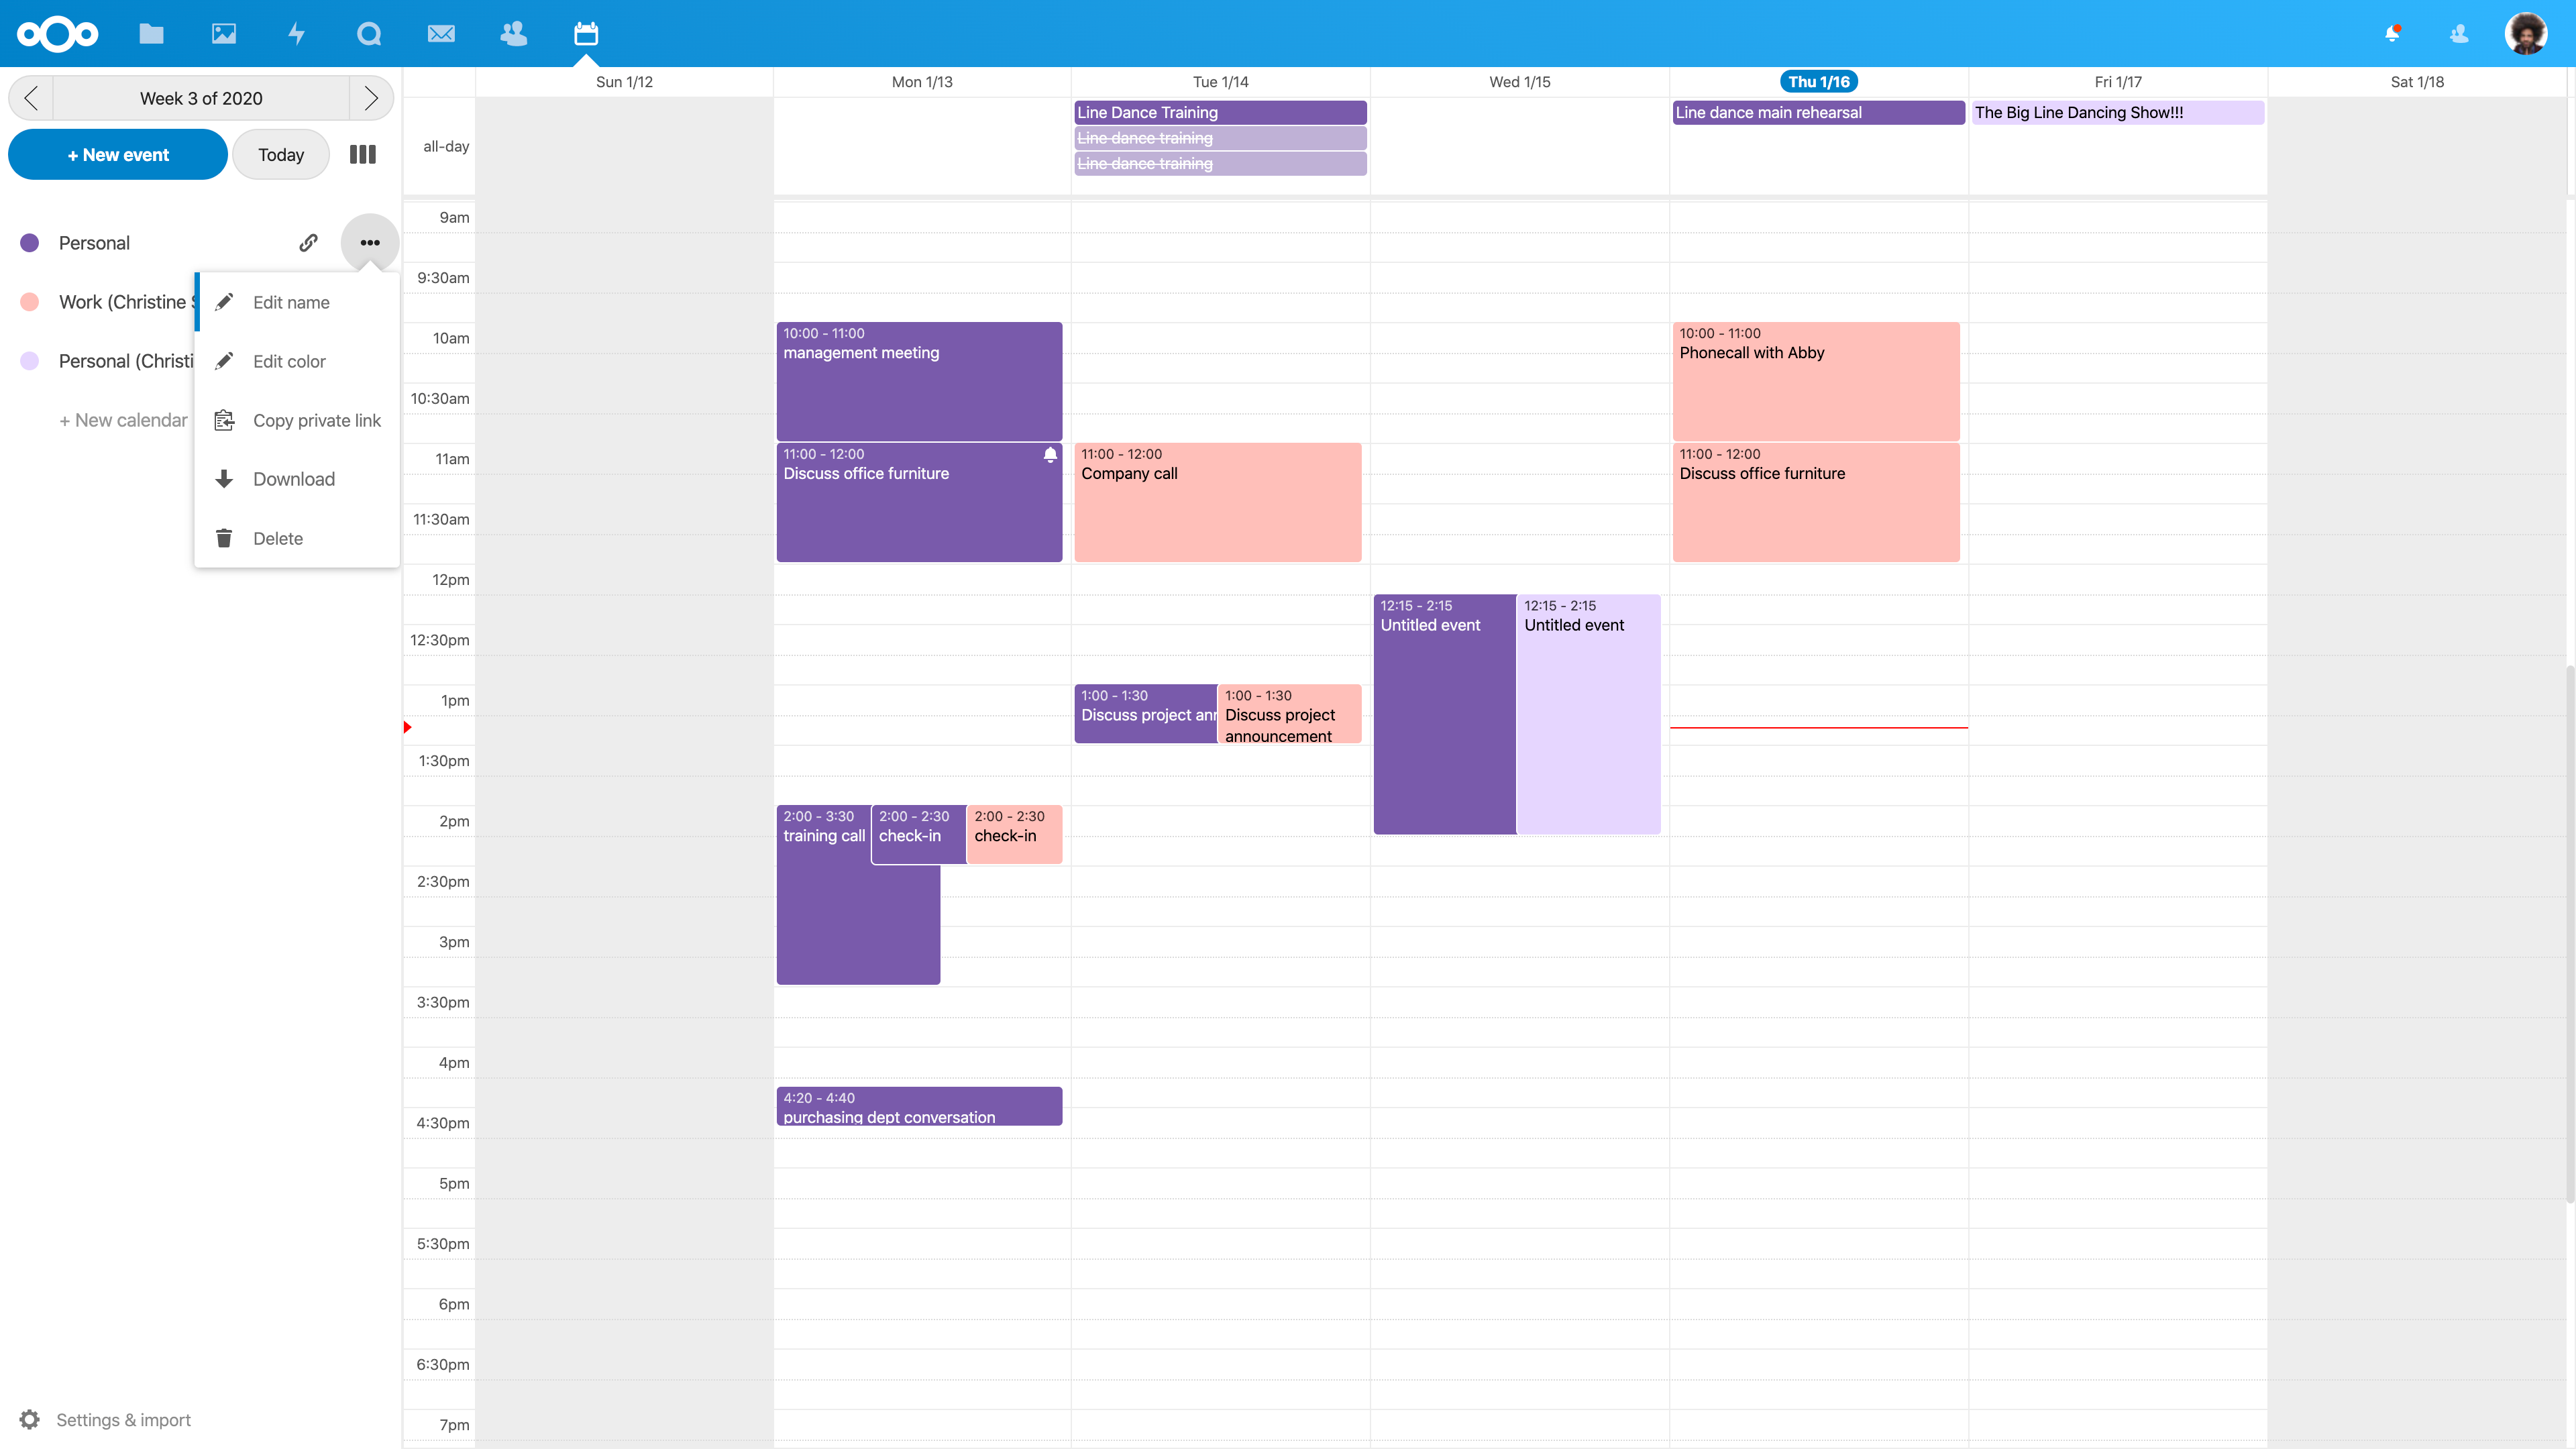Open the Talk chat icon
2576x1449 pixels.
pos(369,34)
